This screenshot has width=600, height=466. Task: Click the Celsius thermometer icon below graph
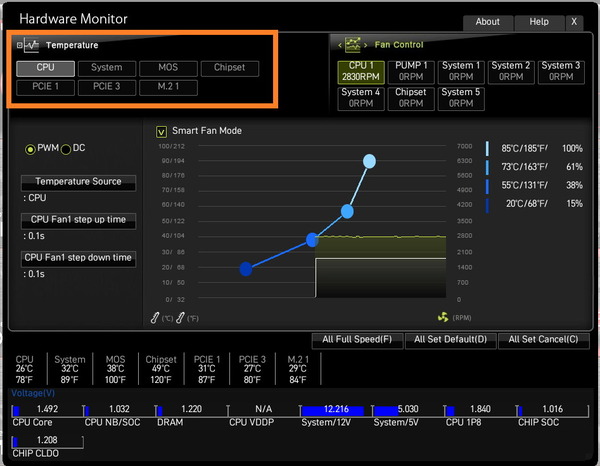(x=155, y=318)
